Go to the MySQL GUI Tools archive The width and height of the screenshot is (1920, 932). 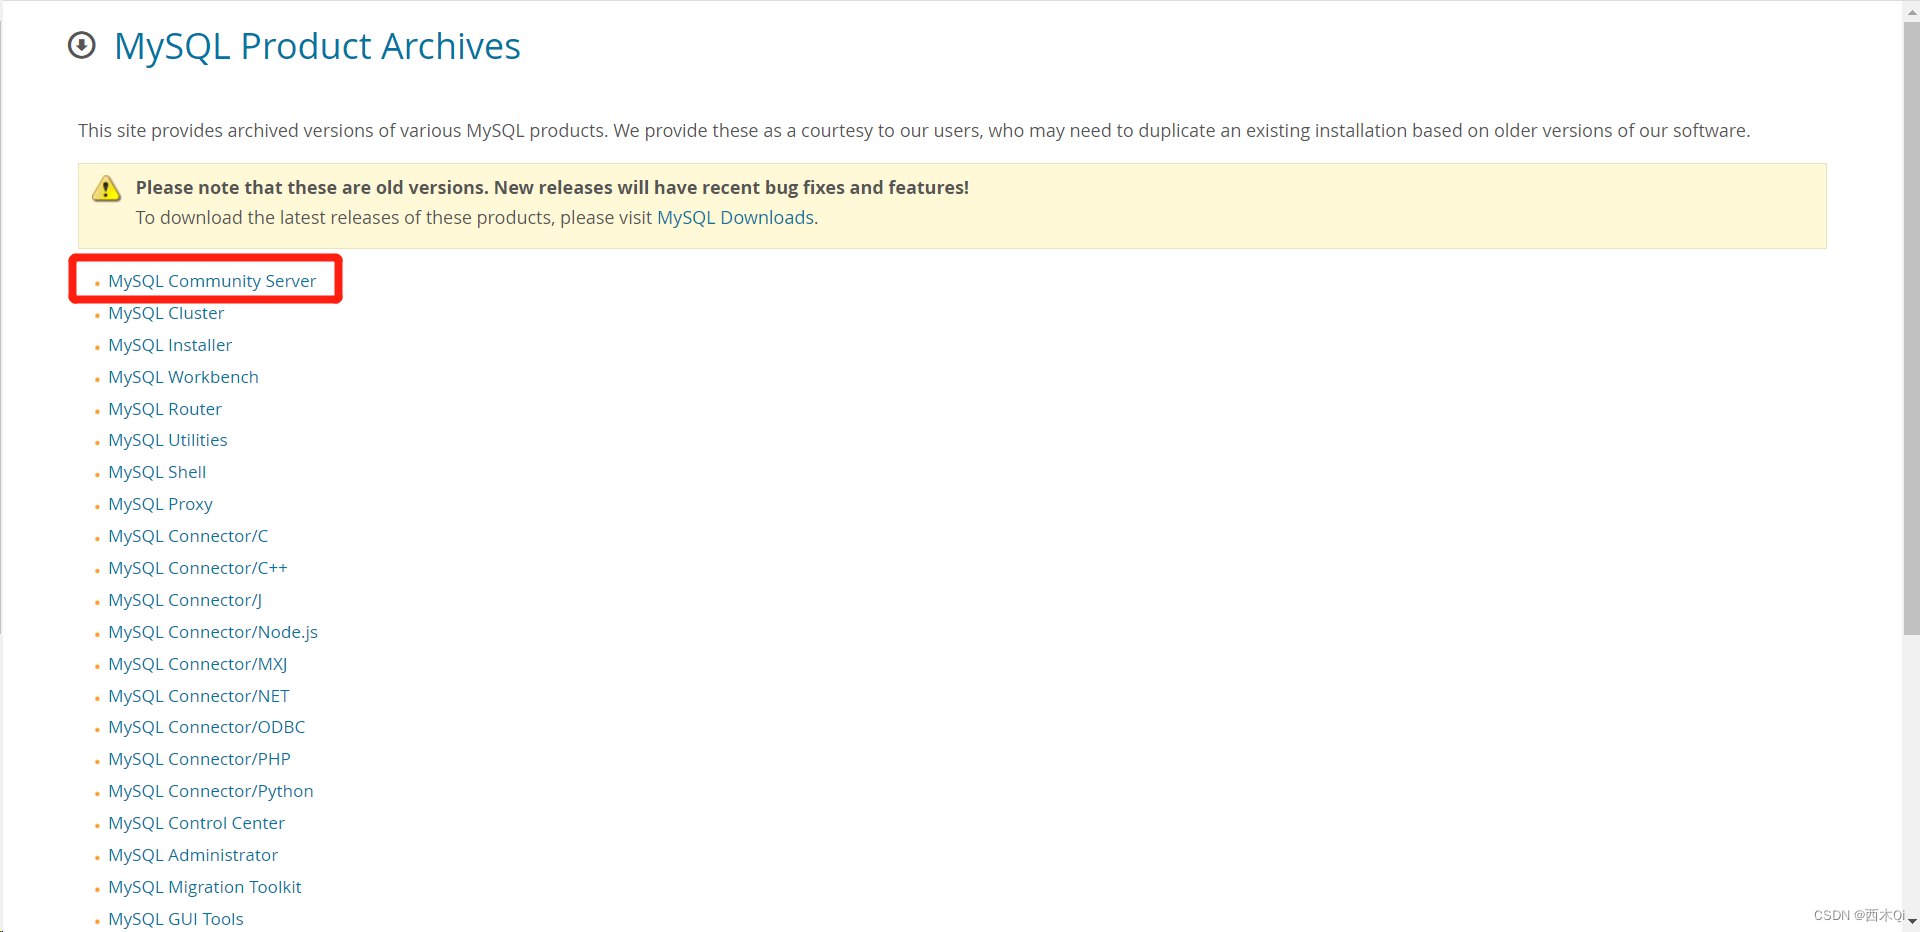[x=176, y=919]
